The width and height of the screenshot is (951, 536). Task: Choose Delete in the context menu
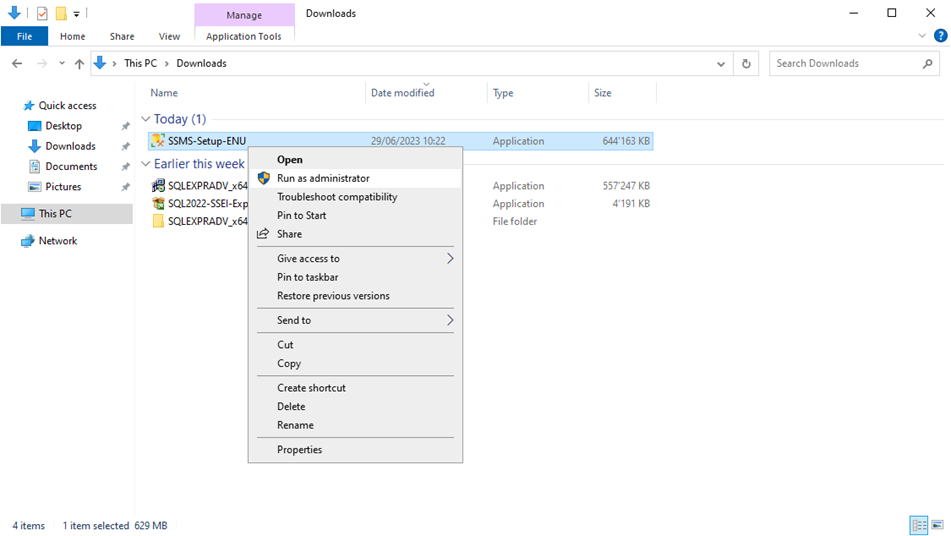tap(355, 406)
